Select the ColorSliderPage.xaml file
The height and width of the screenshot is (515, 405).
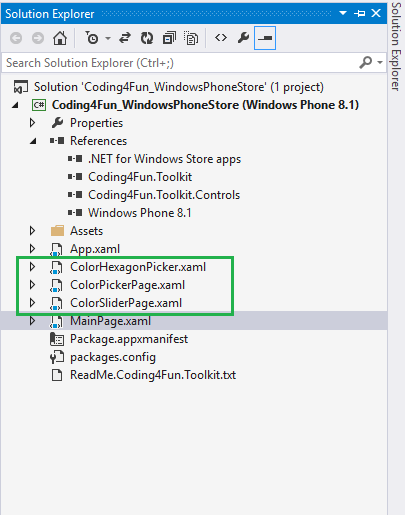(126, 303)
